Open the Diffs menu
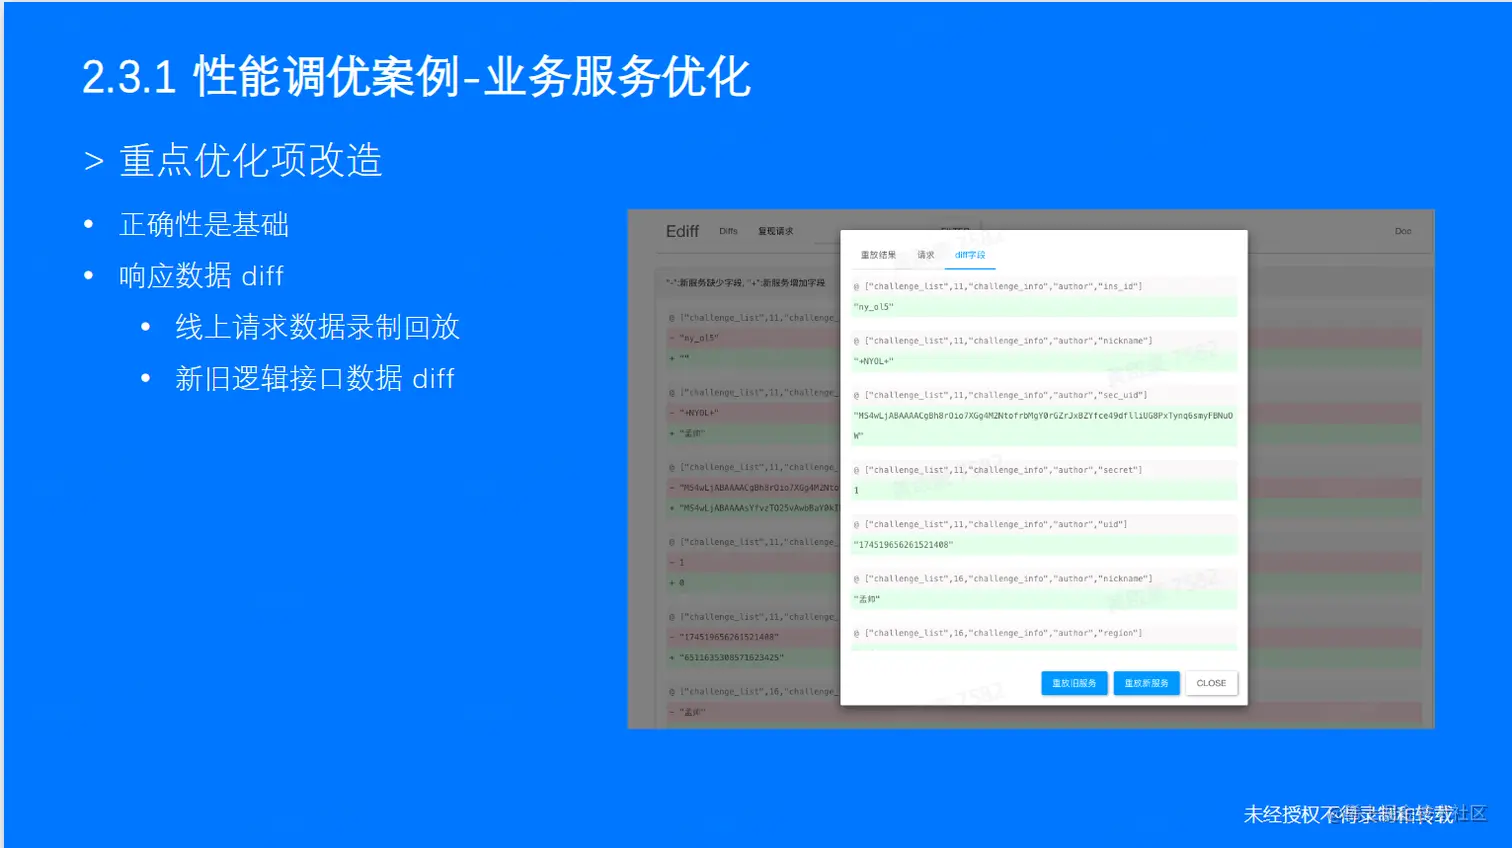The image size is (1512, 848). click(726, 231)
